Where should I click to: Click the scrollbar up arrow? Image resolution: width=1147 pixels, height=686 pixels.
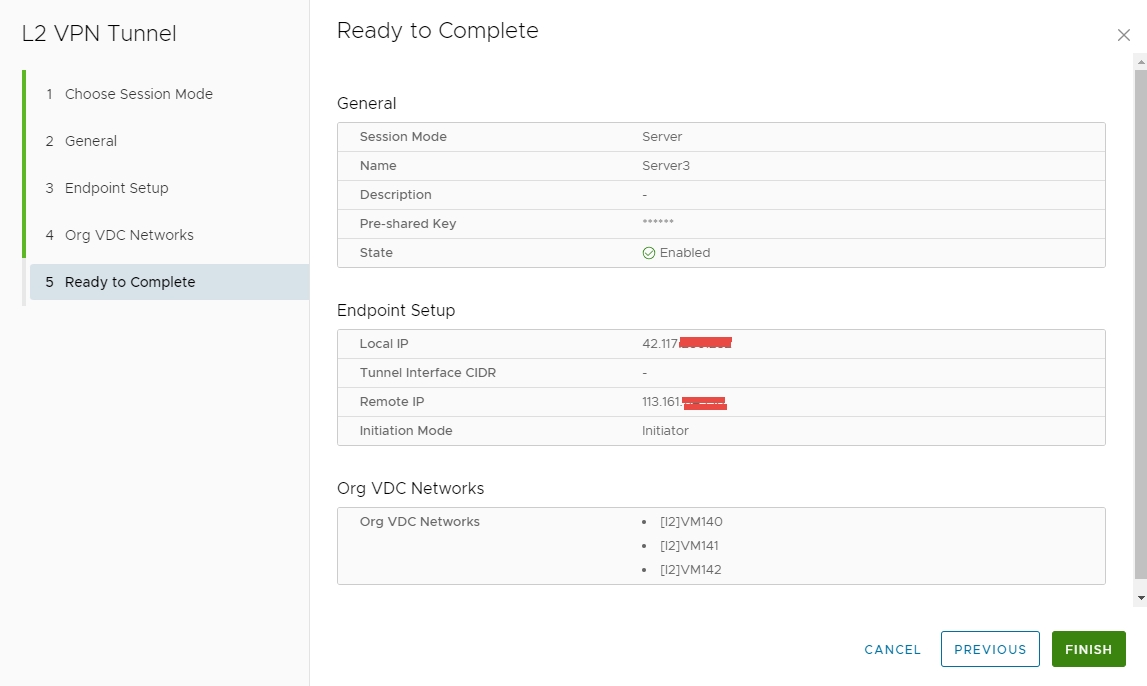[1140, 61]
